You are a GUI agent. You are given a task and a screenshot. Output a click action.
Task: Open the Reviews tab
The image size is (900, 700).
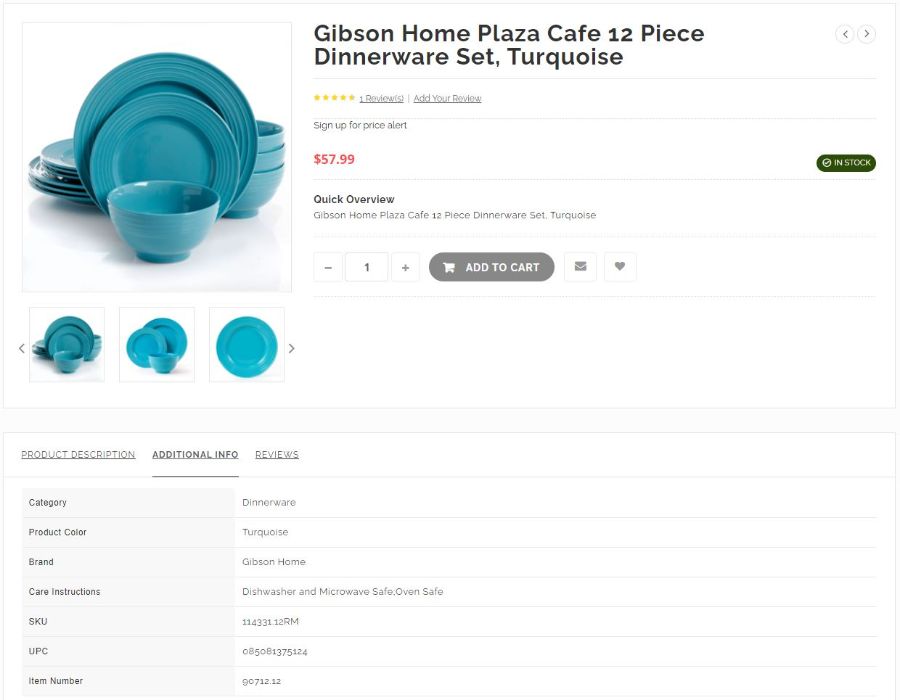tap(277, 454)
